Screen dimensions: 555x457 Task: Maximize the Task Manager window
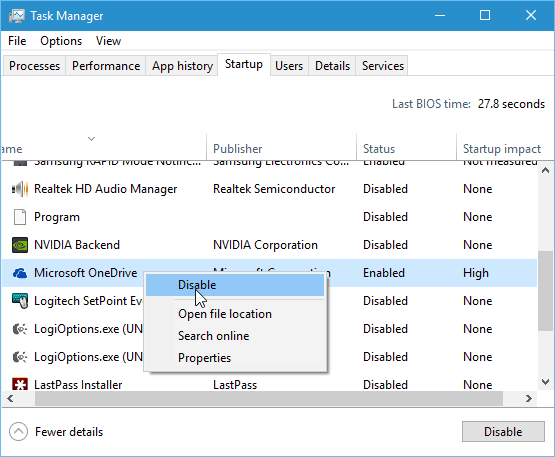[x=485, y=15]
